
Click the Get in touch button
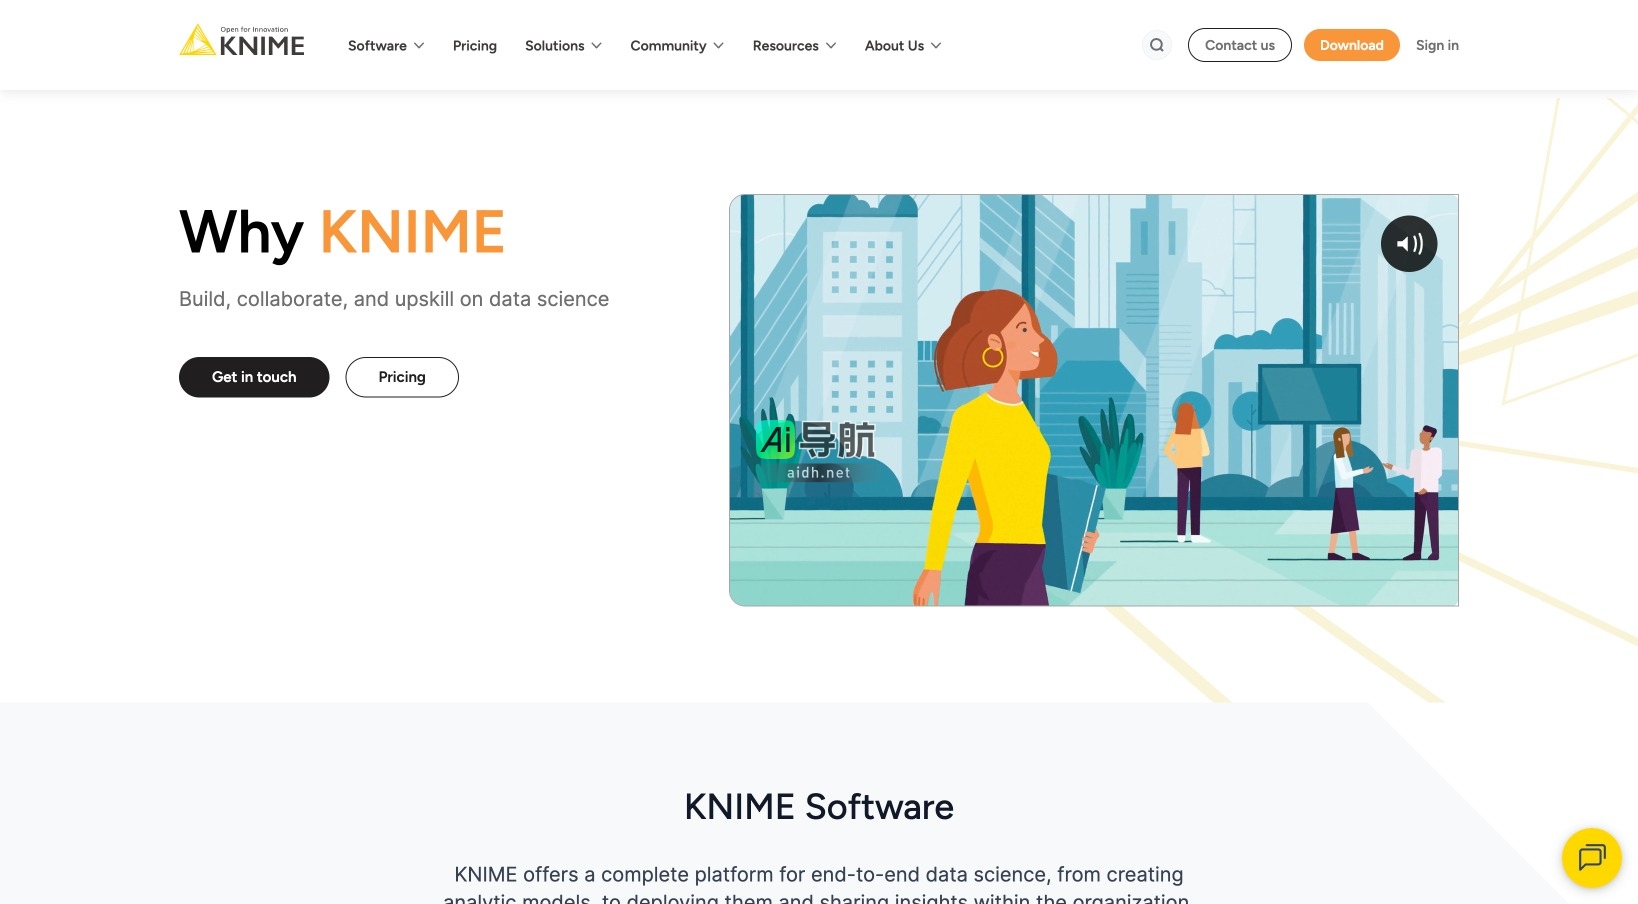tap(253, 377)
